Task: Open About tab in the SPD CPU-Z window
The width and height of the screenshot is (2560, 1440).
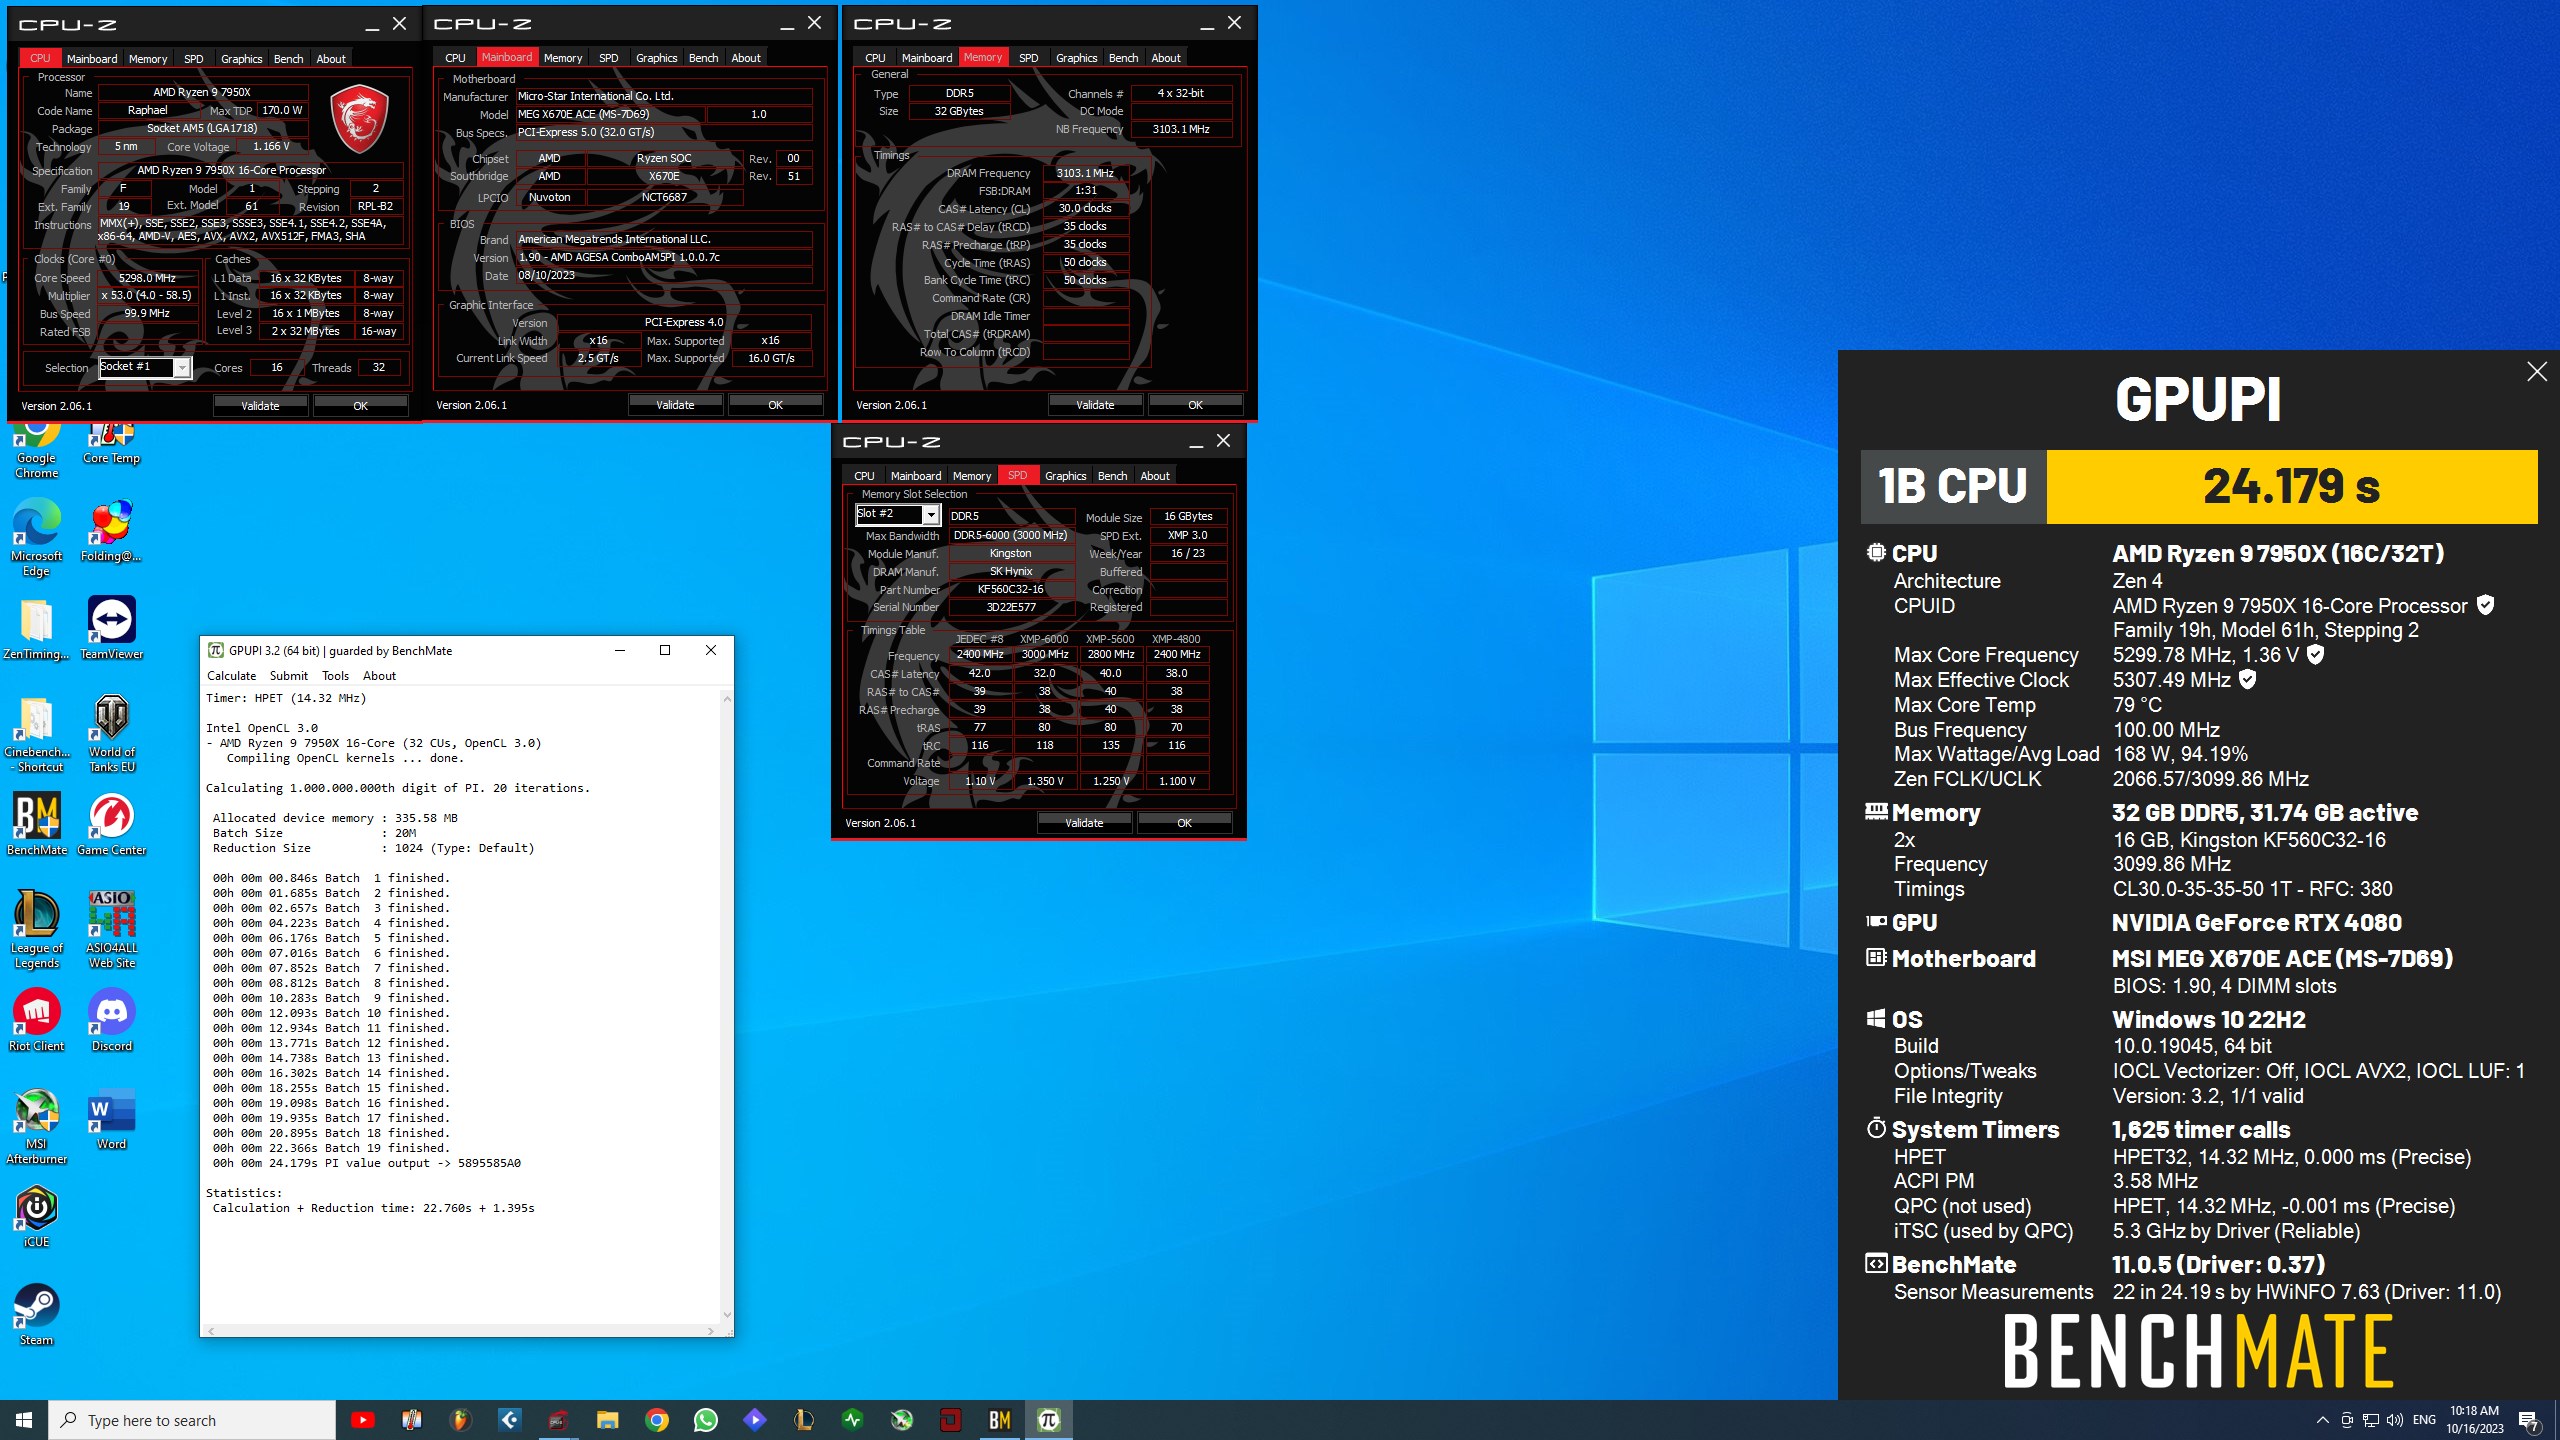Action: 1154,476
